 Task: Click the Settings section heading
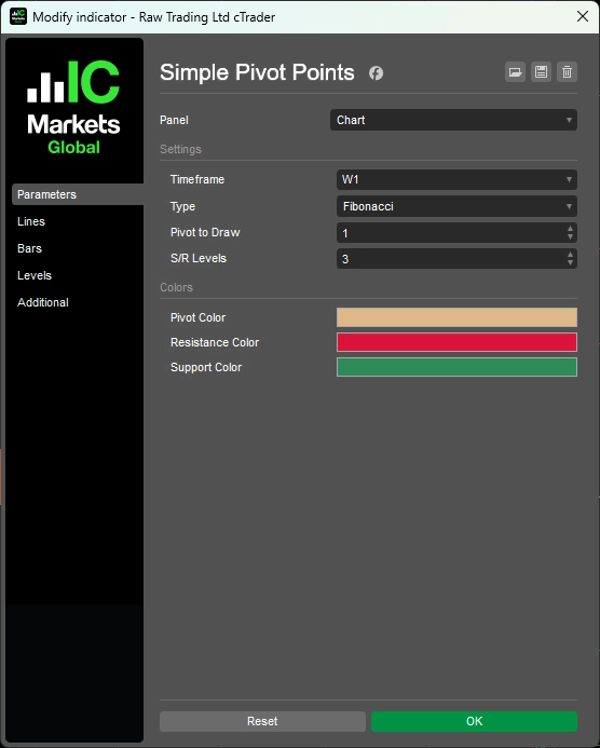tap(180, 149)
